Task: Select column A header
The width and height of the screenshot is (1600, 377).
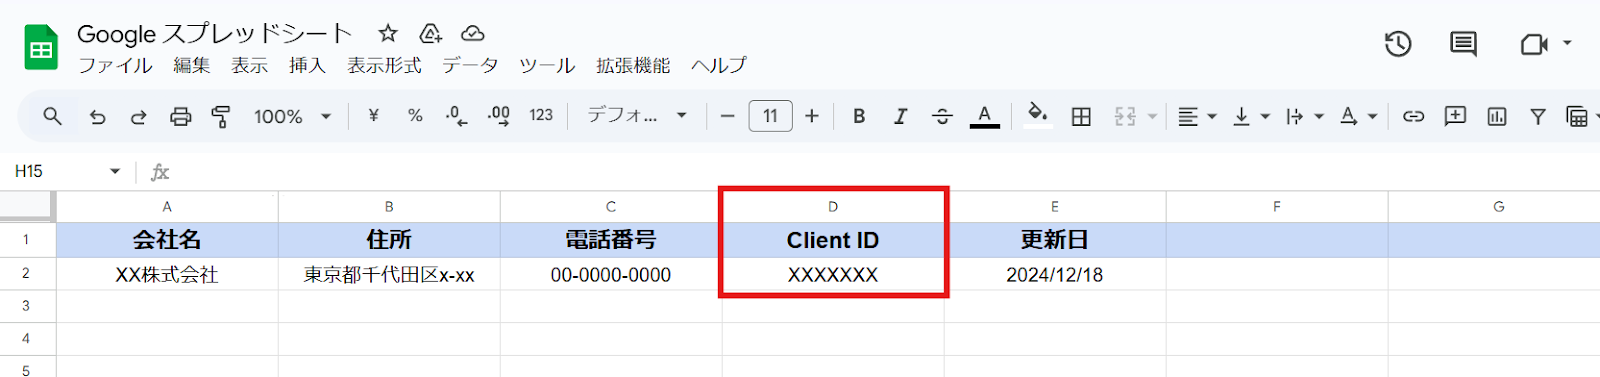Action: [x=167, y=206]
